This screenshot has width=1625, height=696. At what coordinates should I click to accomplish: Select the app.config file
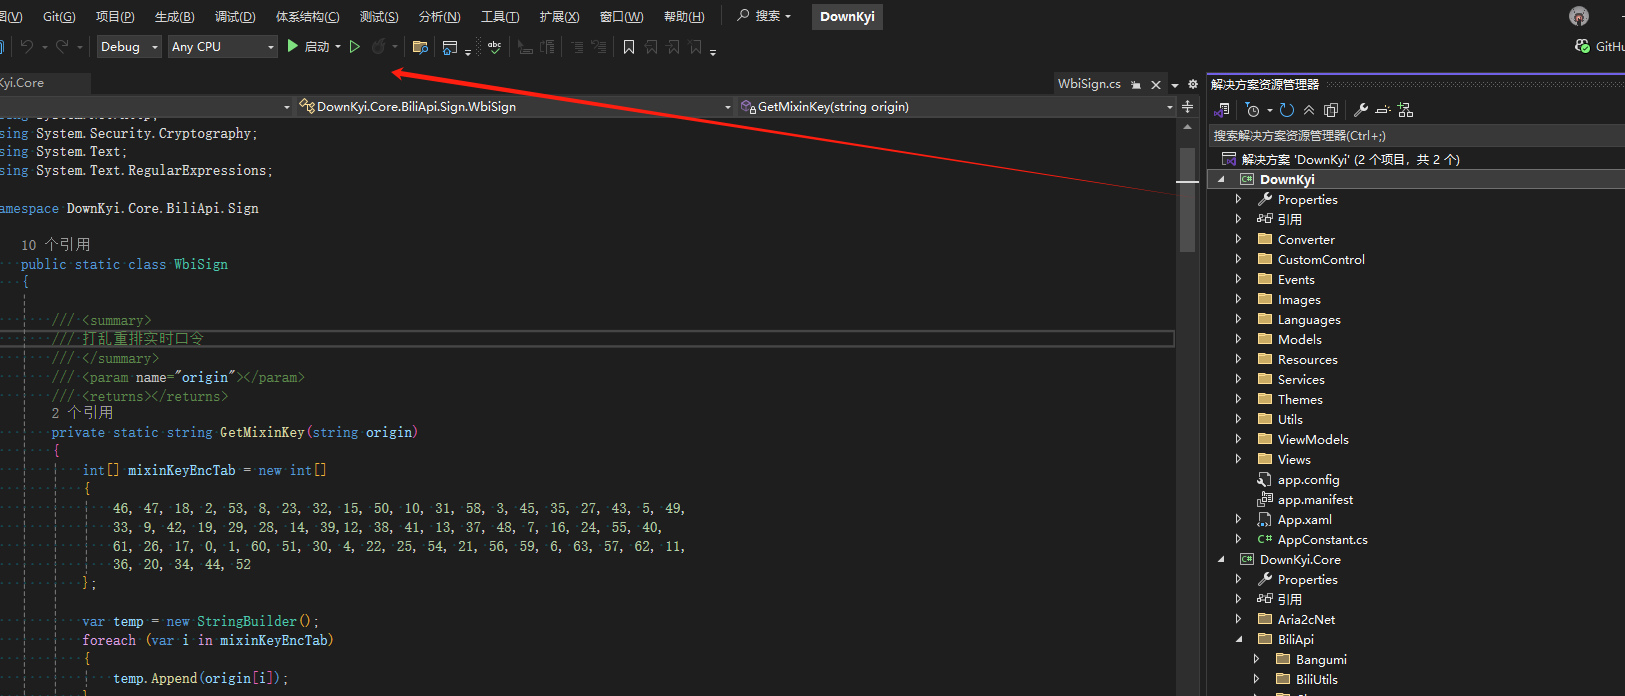pyautogui.click(x=1308, y=480)
